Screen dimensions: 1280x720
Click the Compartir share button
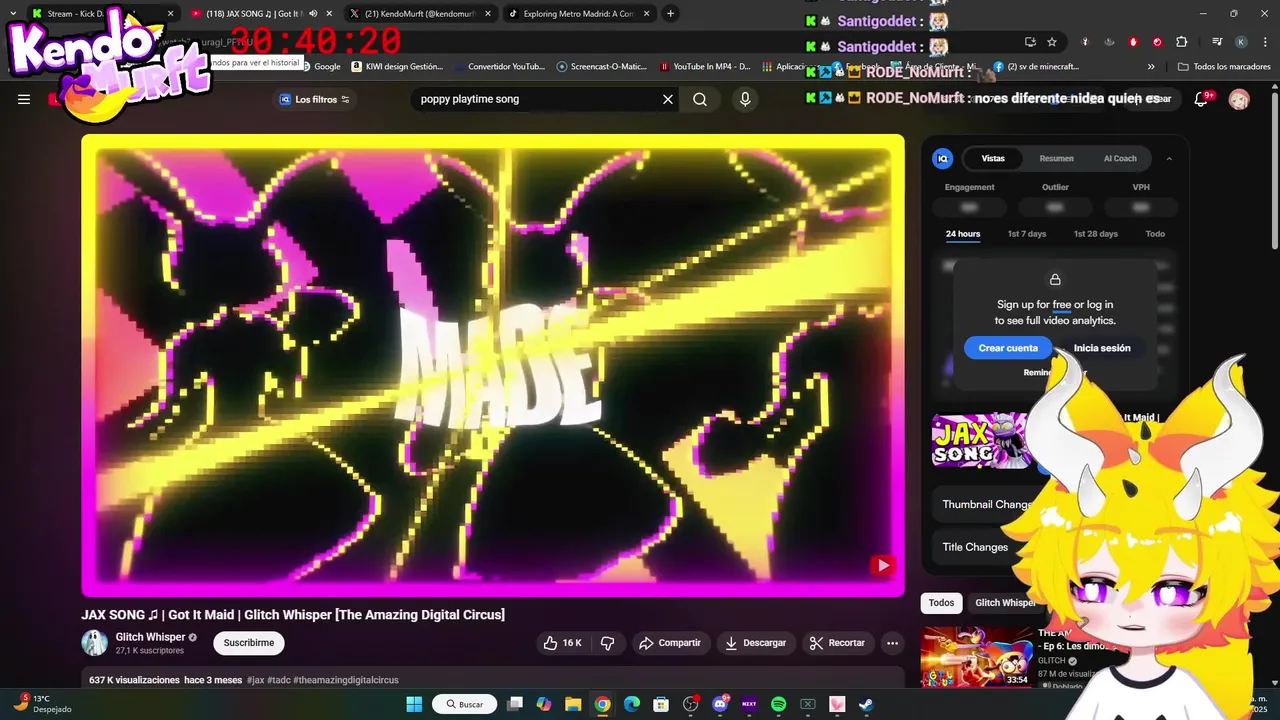[x=670, y=643]
